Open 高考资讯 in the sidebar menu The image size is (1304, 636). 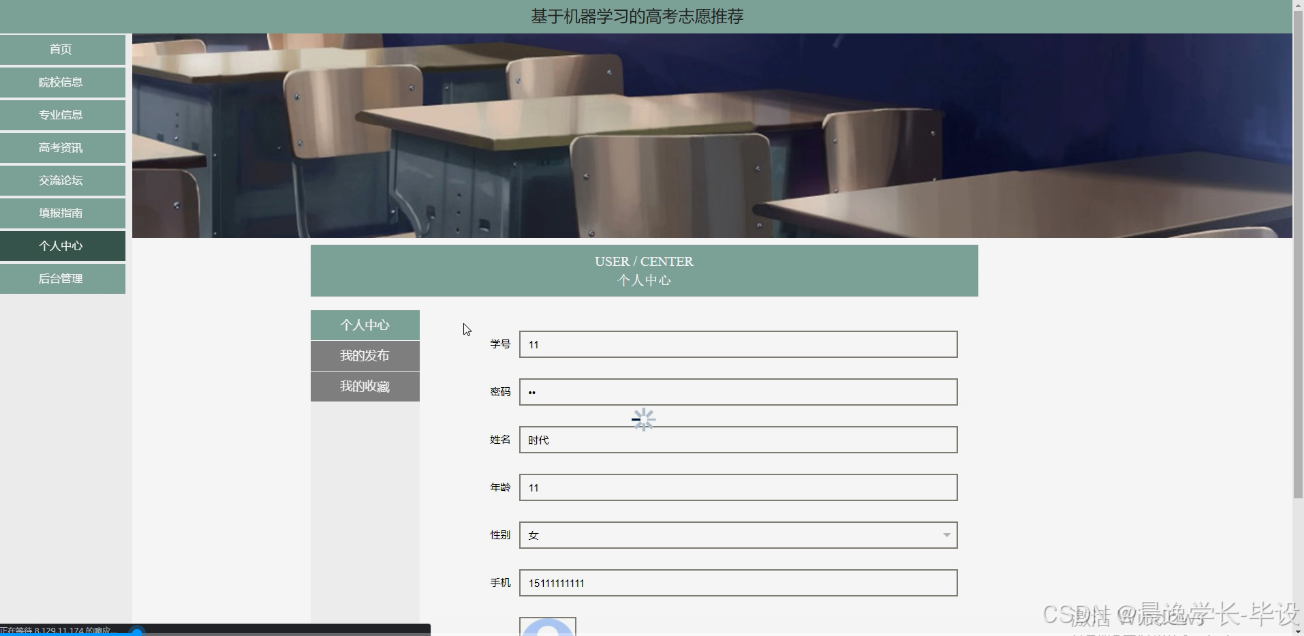point(62,147)
